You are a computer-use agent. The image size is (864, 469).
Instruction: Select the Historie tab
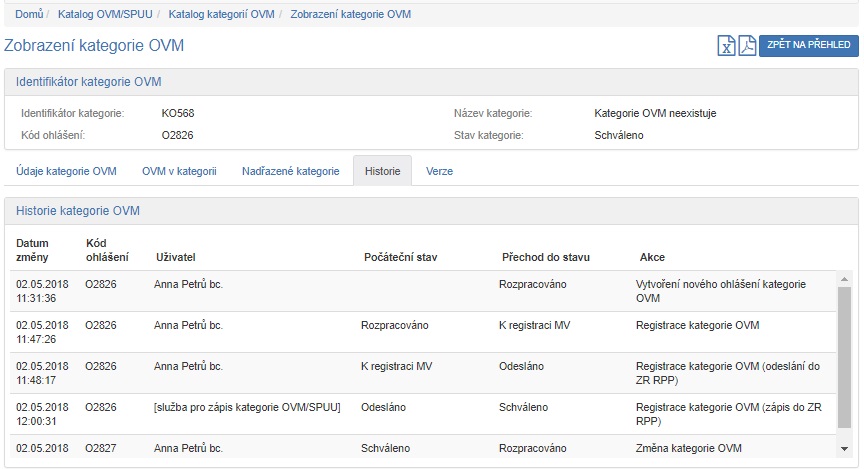[382, 171]
